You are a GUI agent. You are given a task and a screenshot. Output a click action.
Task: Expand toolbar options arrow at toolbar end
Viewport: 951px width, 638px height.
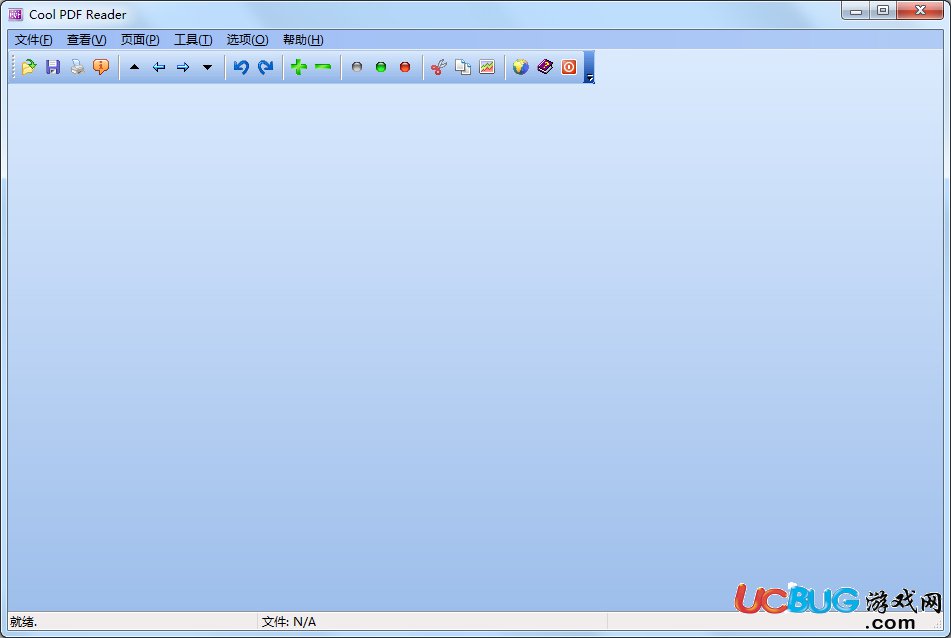589,67
